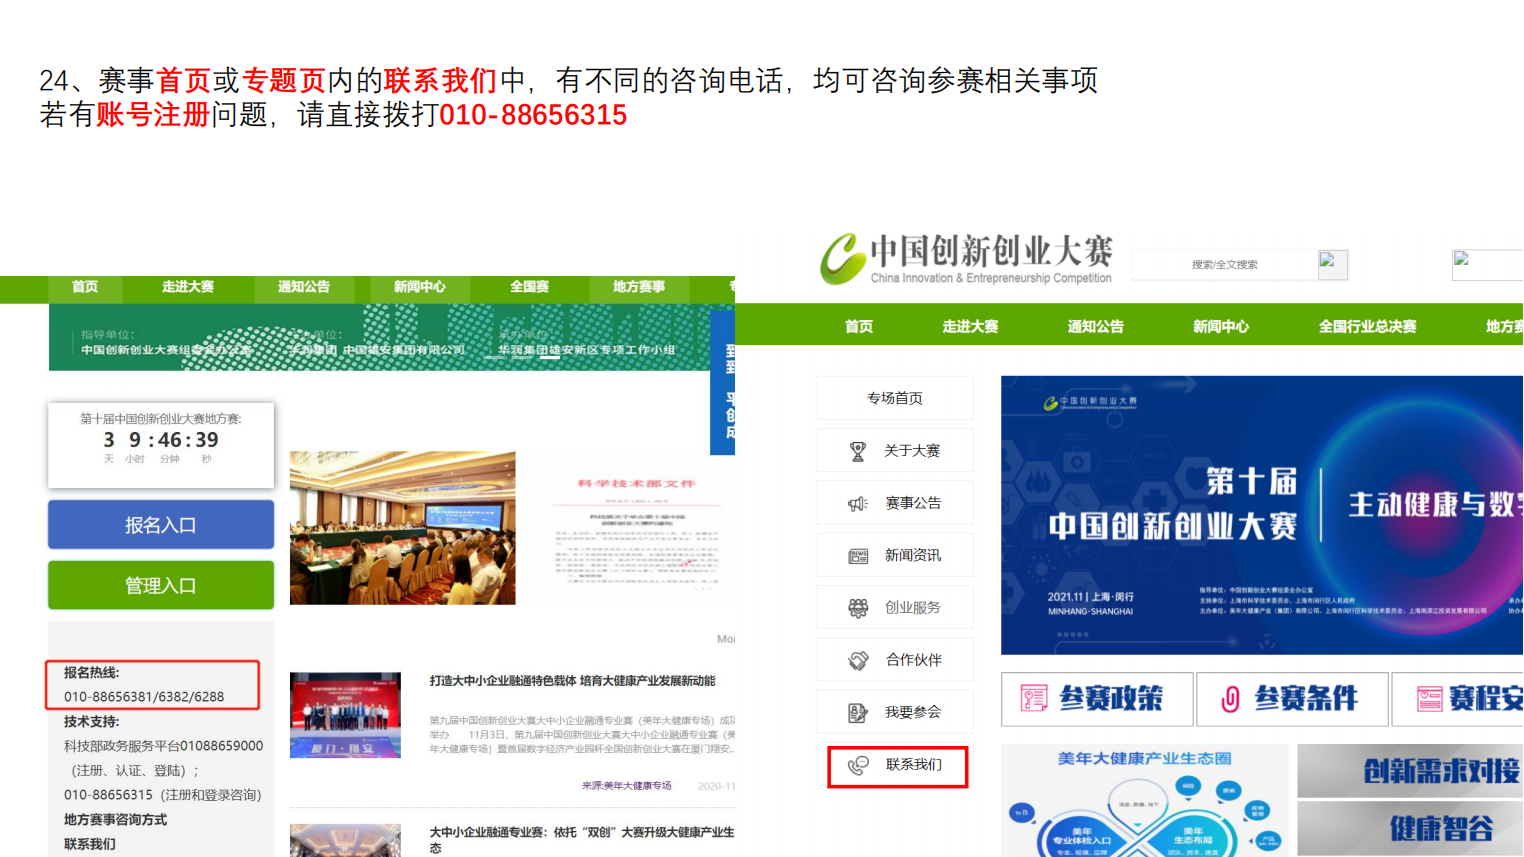Click the news photo beside 打造大中小企业融通 article
1524x857 pixels.
click(345, 715)
